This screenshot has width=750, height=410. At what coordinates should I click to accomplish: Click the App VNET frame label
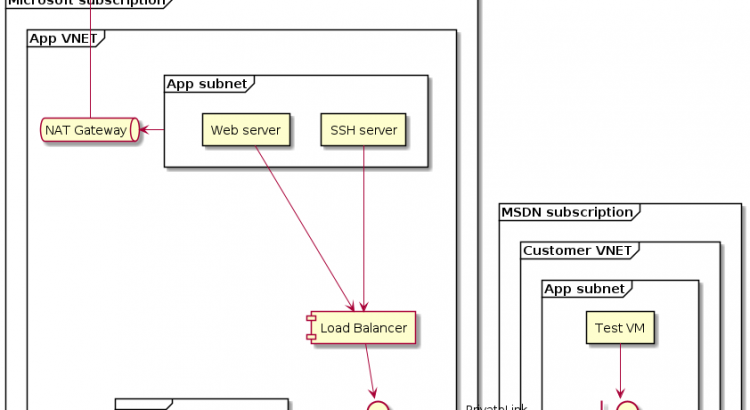63,38
